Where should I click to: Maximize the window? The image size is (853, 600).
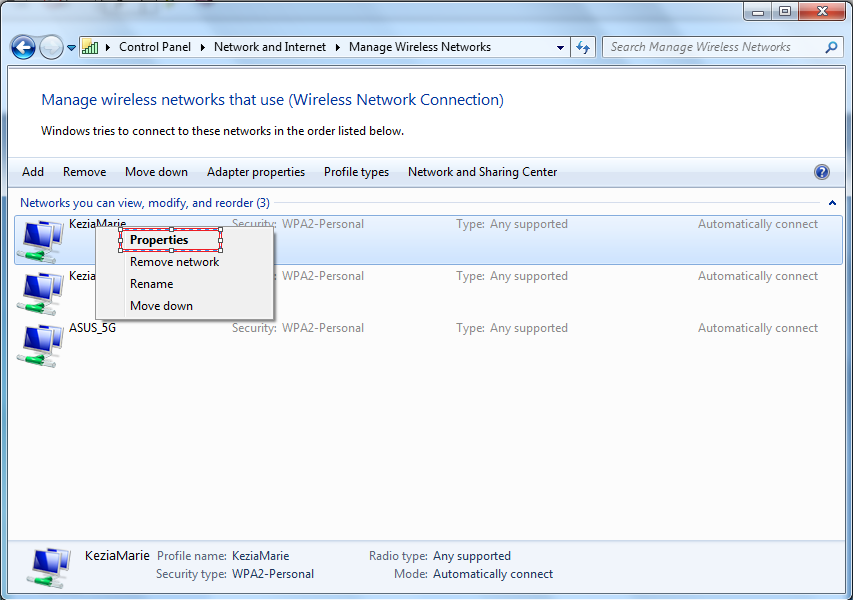click(785, 11)
